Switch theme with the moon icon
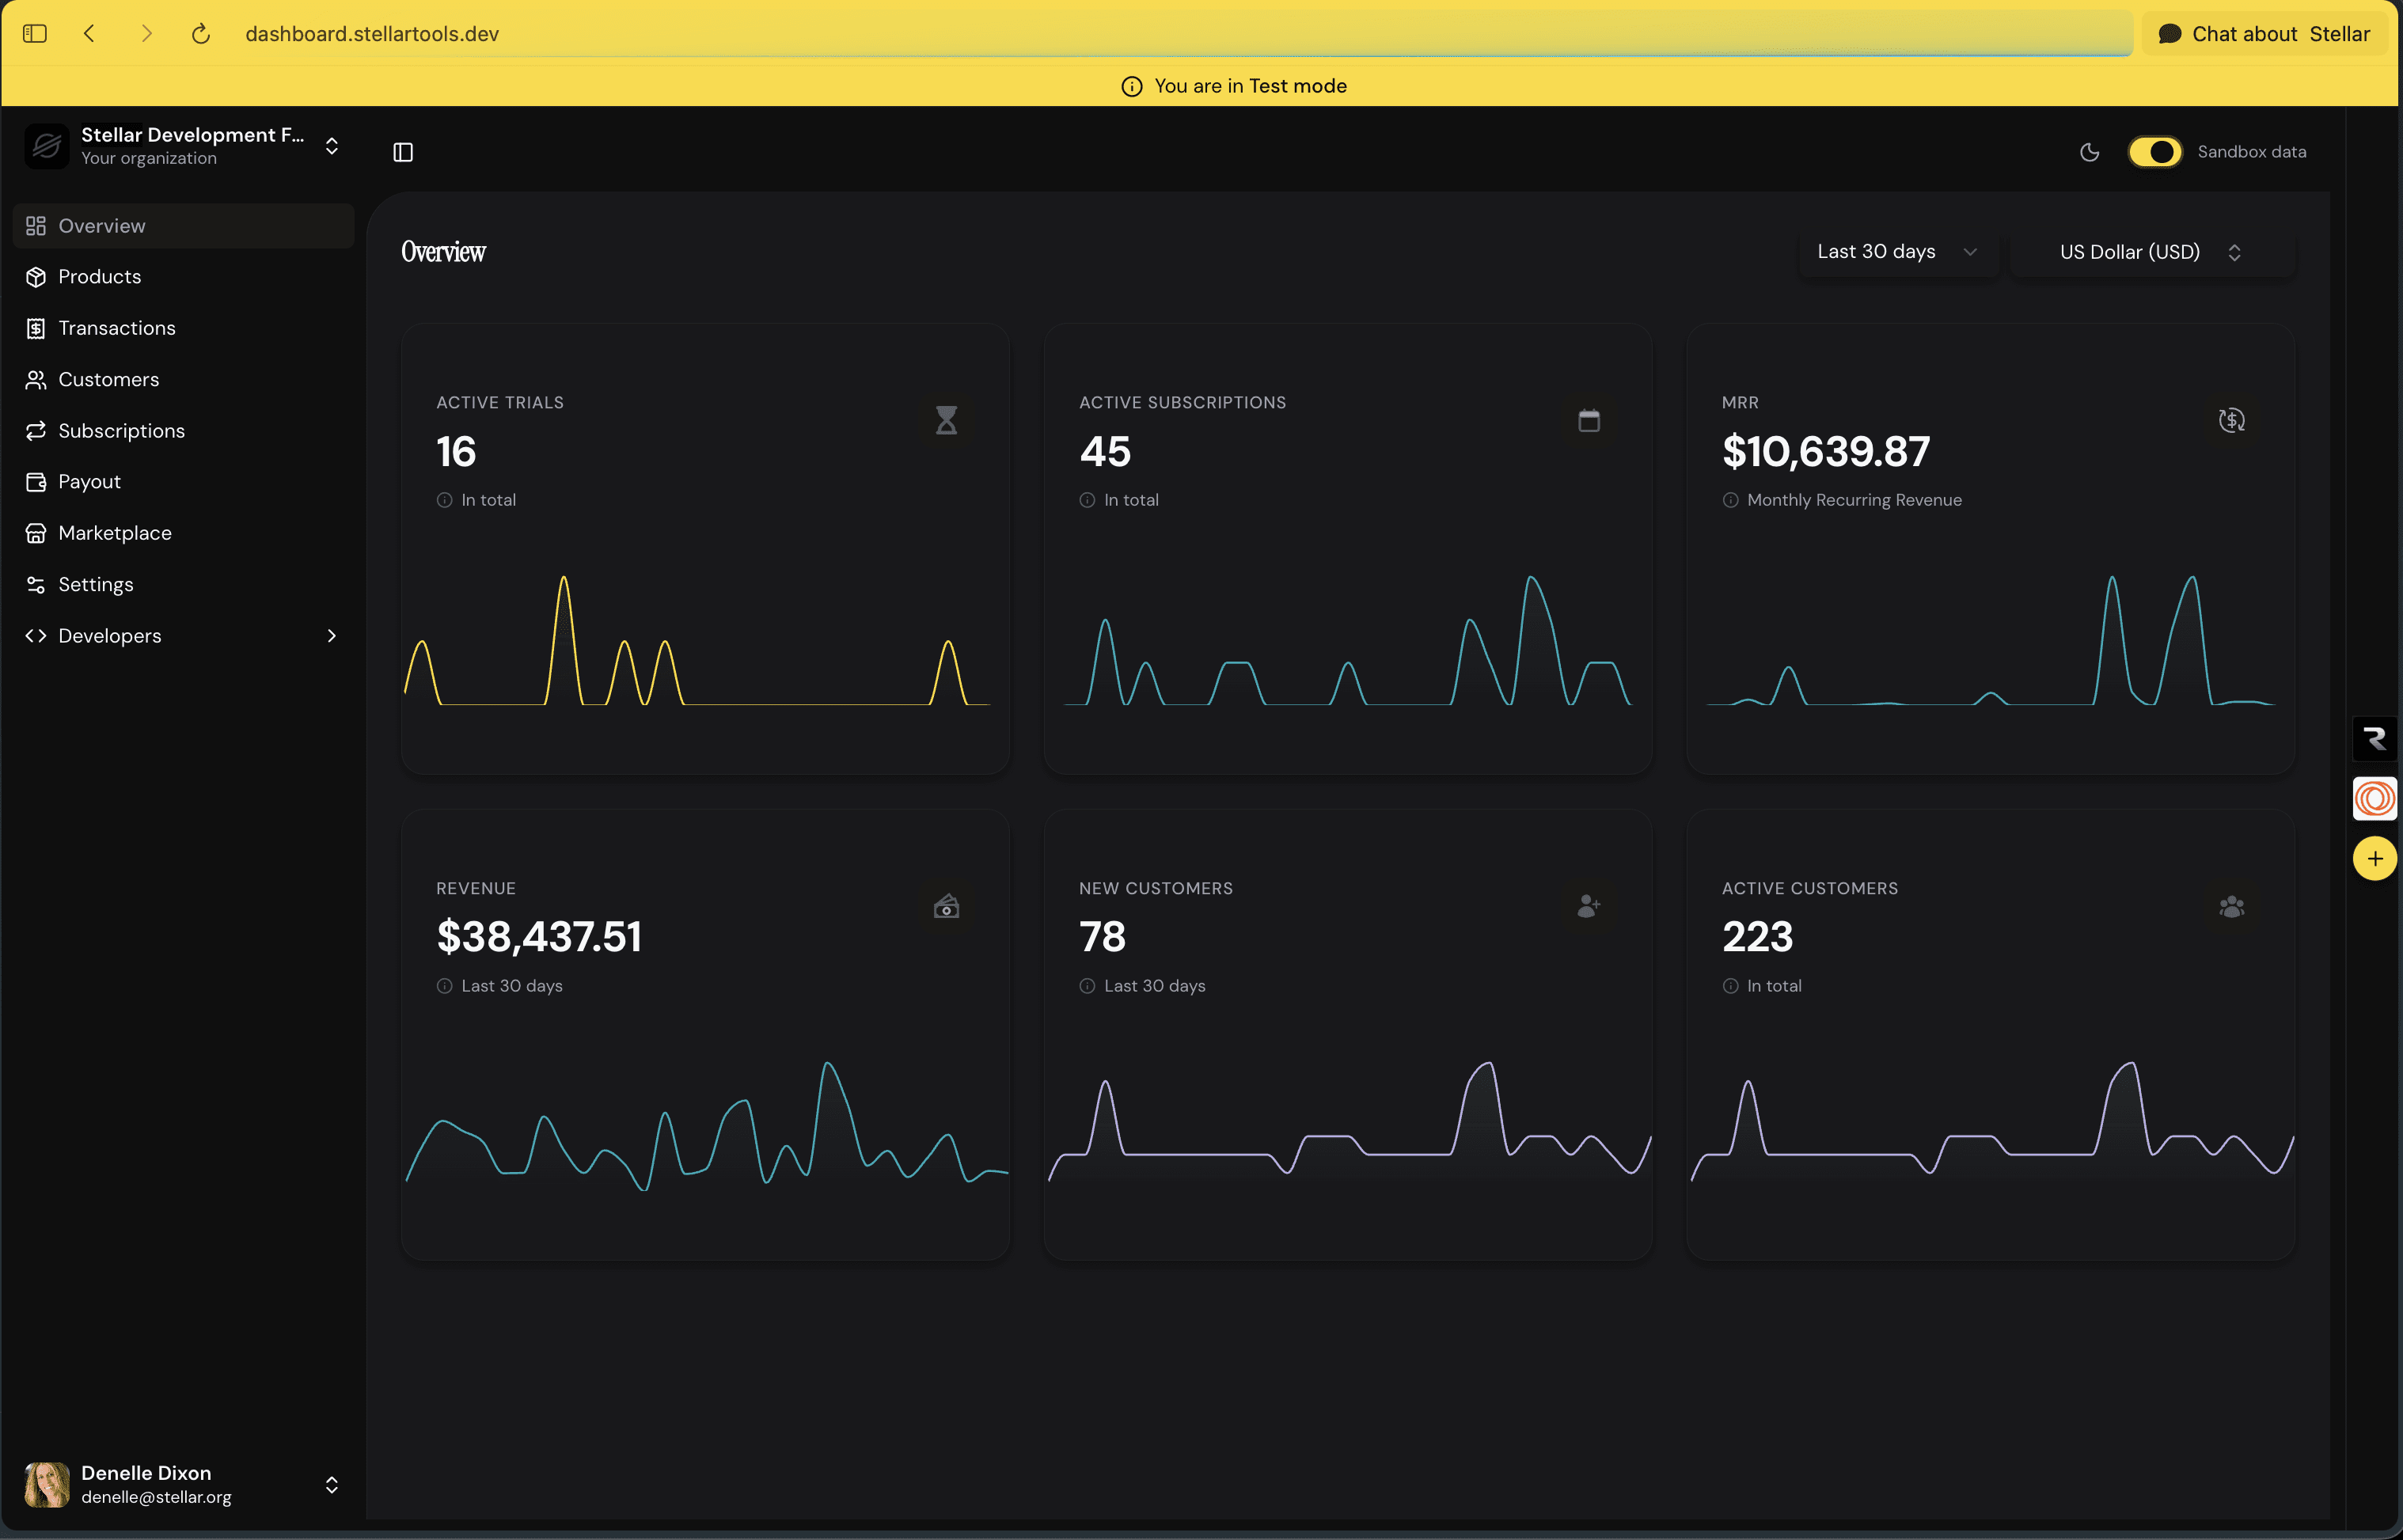 [x=2090, y=152]
